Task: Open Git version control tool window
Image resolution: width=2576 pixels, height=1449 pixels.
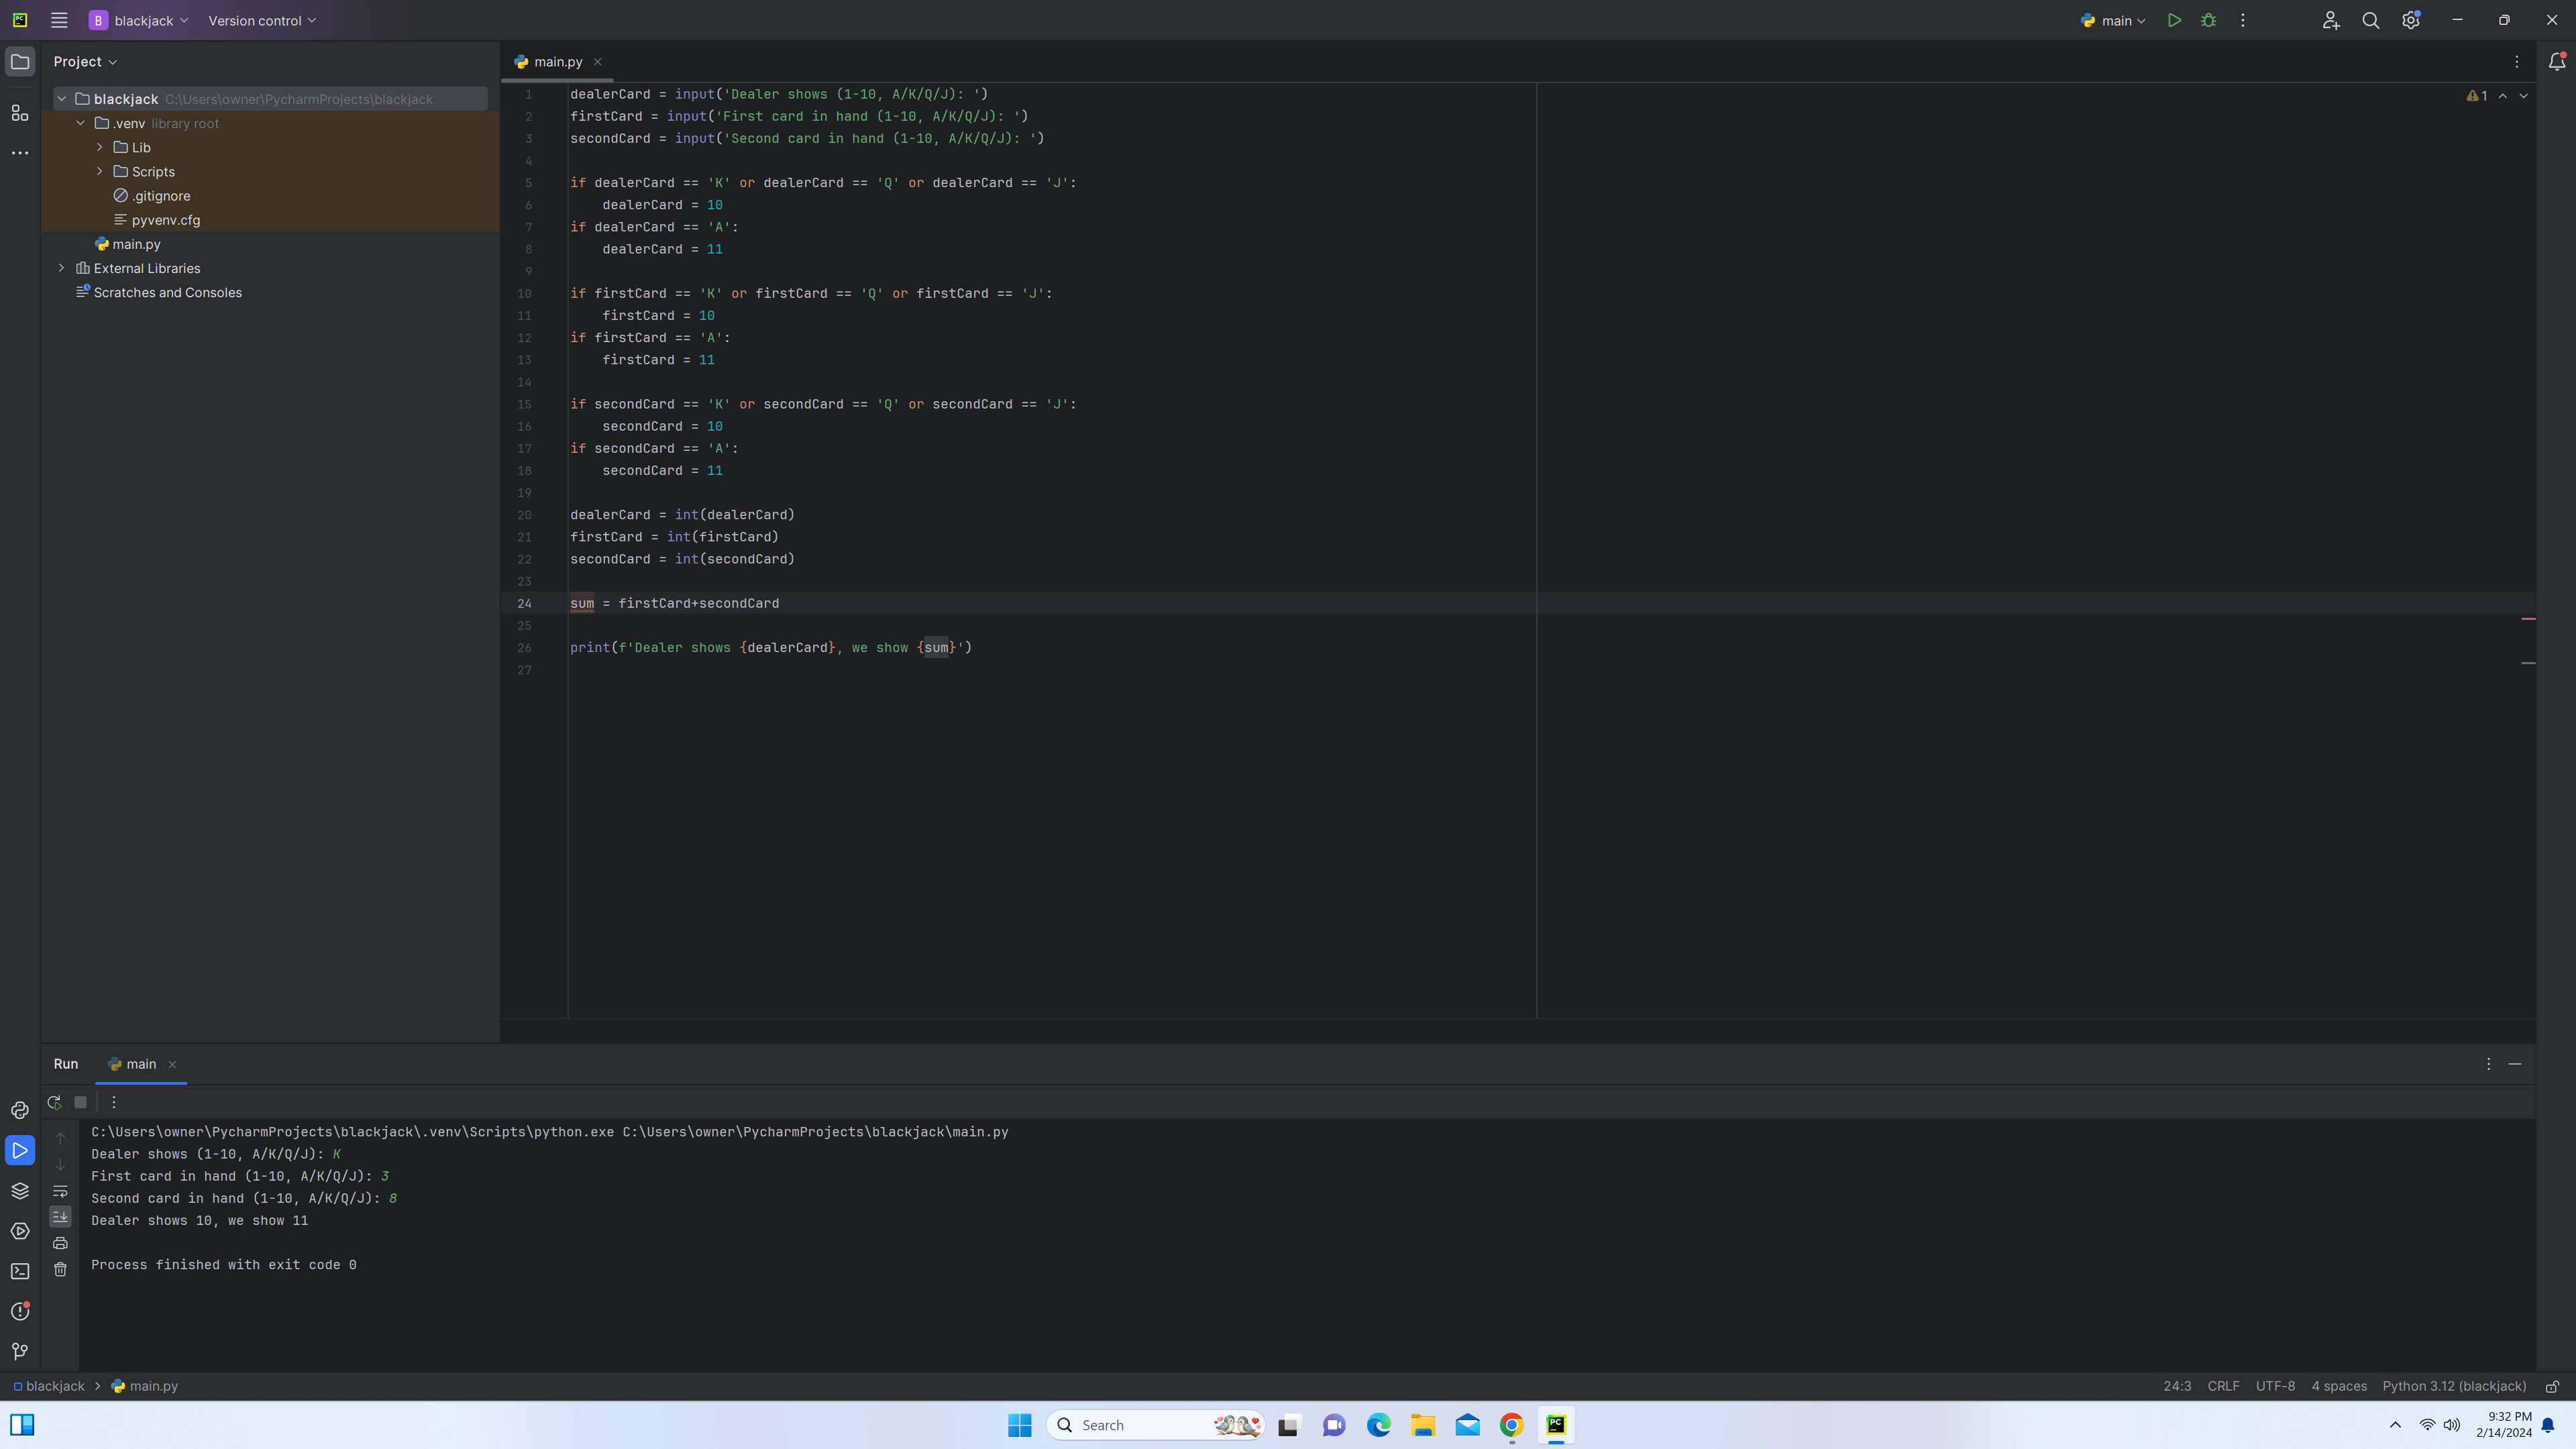Action: [x=20, y=1351]
